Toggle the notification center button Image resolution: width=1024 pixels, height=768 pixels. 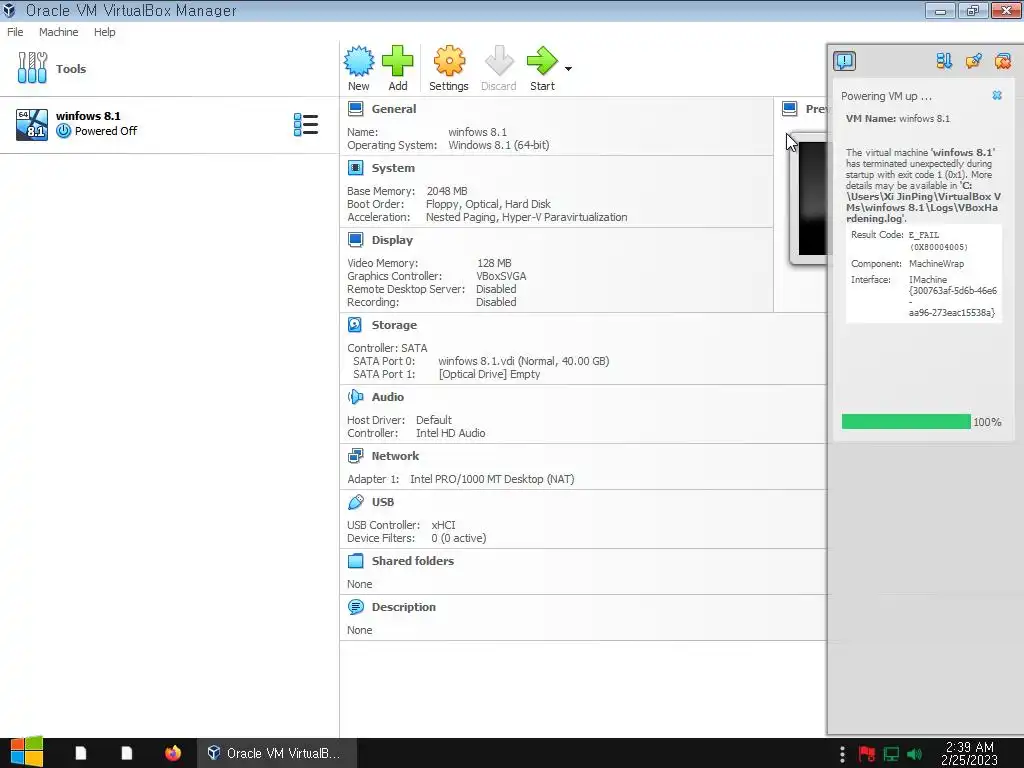(x=844, y=61)
